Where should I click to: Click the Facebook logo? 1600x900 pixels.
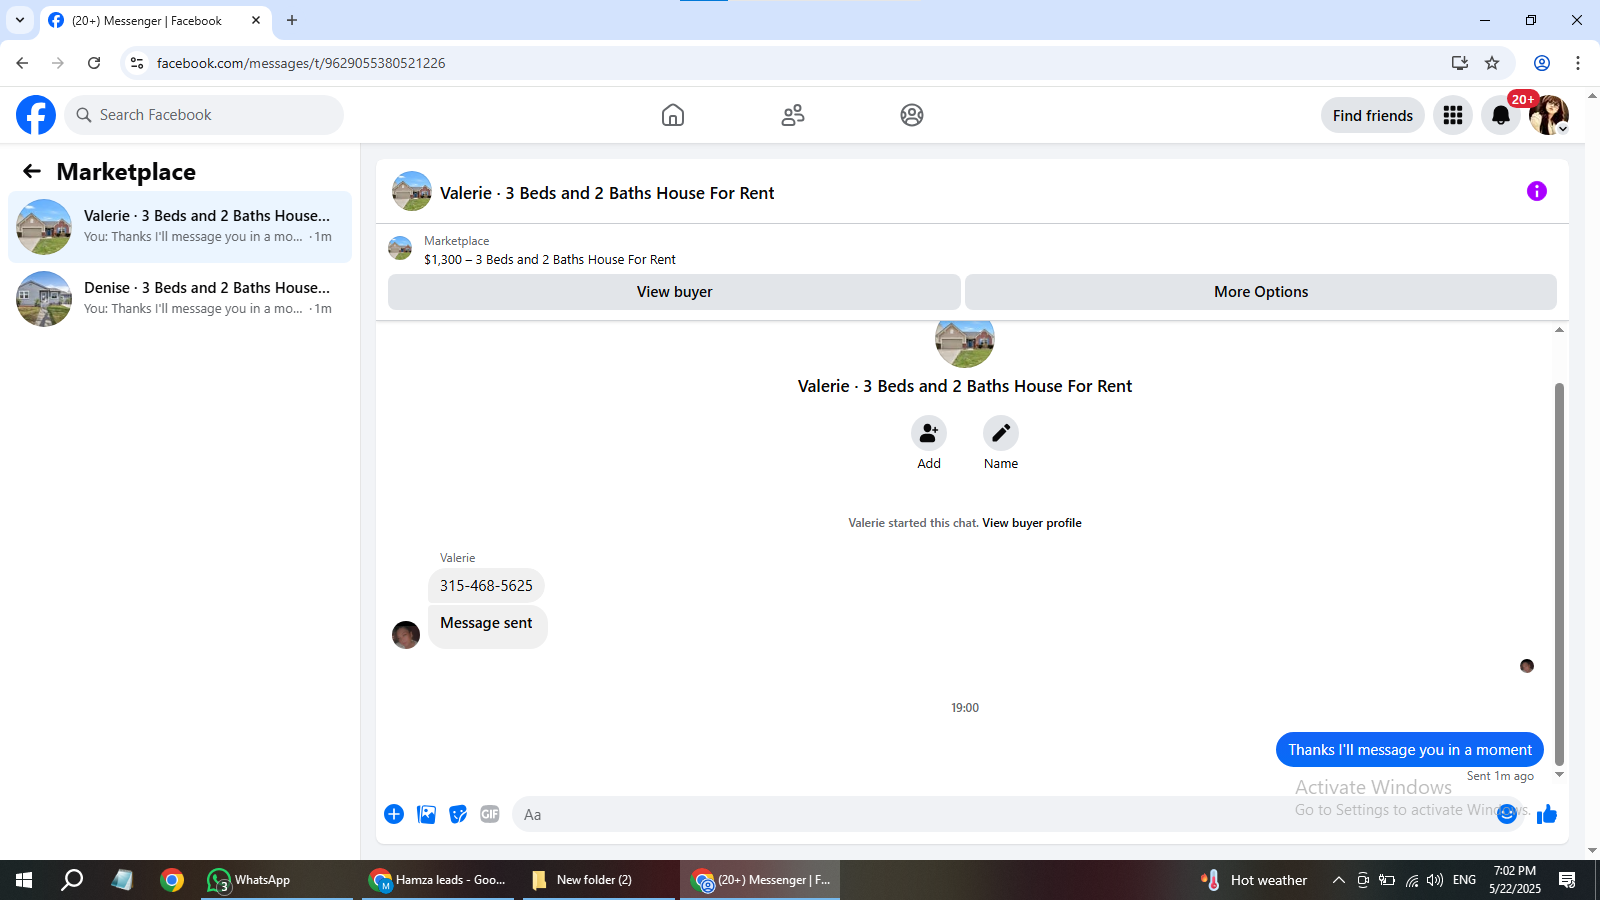[36, 115]
